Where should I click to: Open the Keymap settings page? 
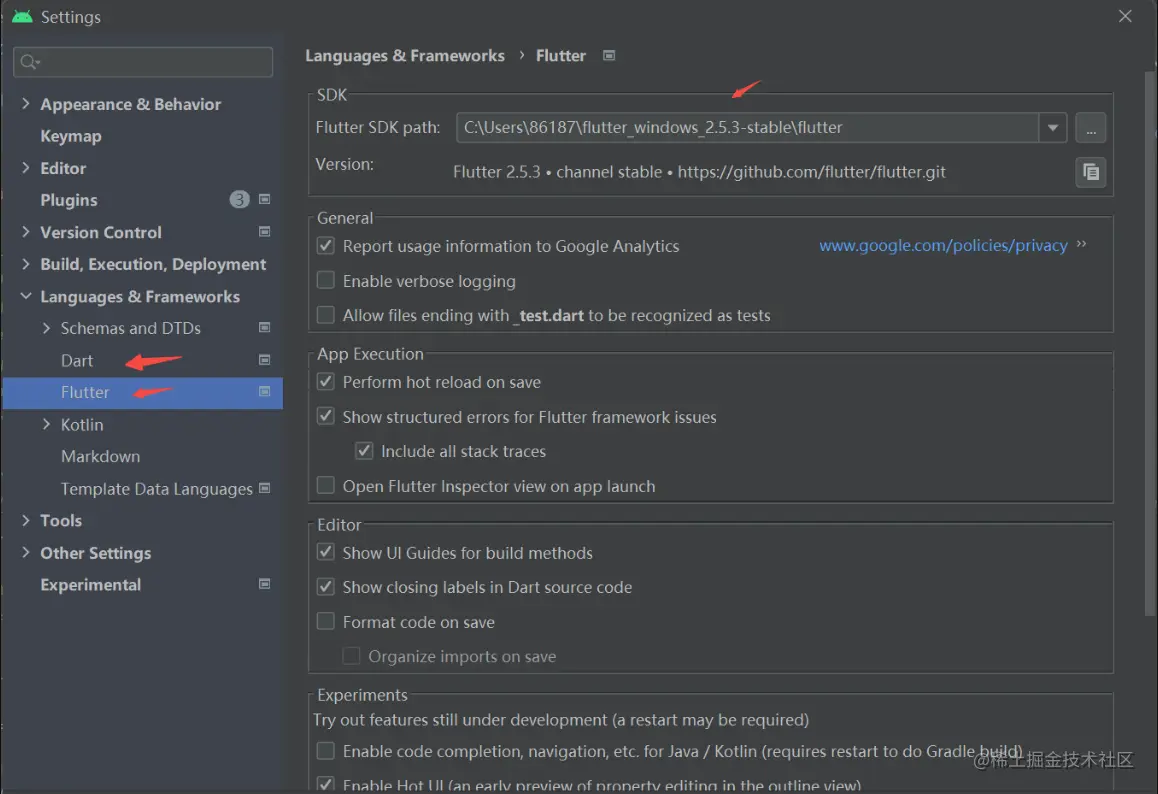[x=70, y=136]
